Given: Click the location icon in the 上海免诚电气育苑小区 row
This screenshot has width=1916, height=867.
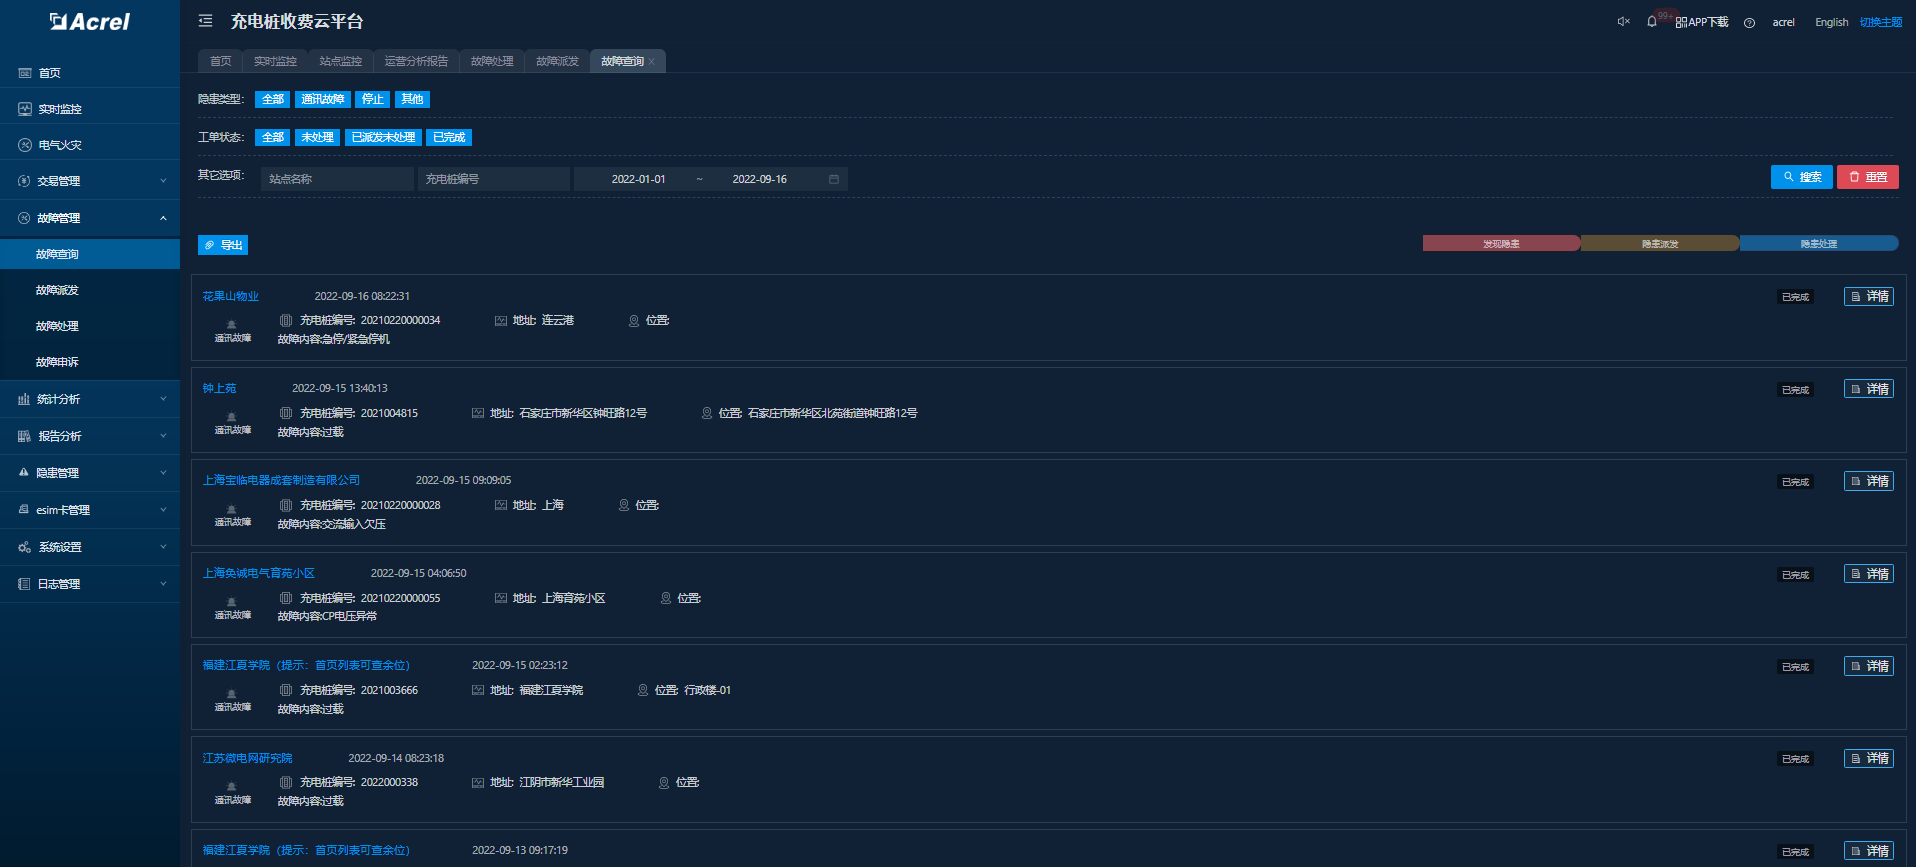Looking at the screenshot, I should tap(666, 598).
